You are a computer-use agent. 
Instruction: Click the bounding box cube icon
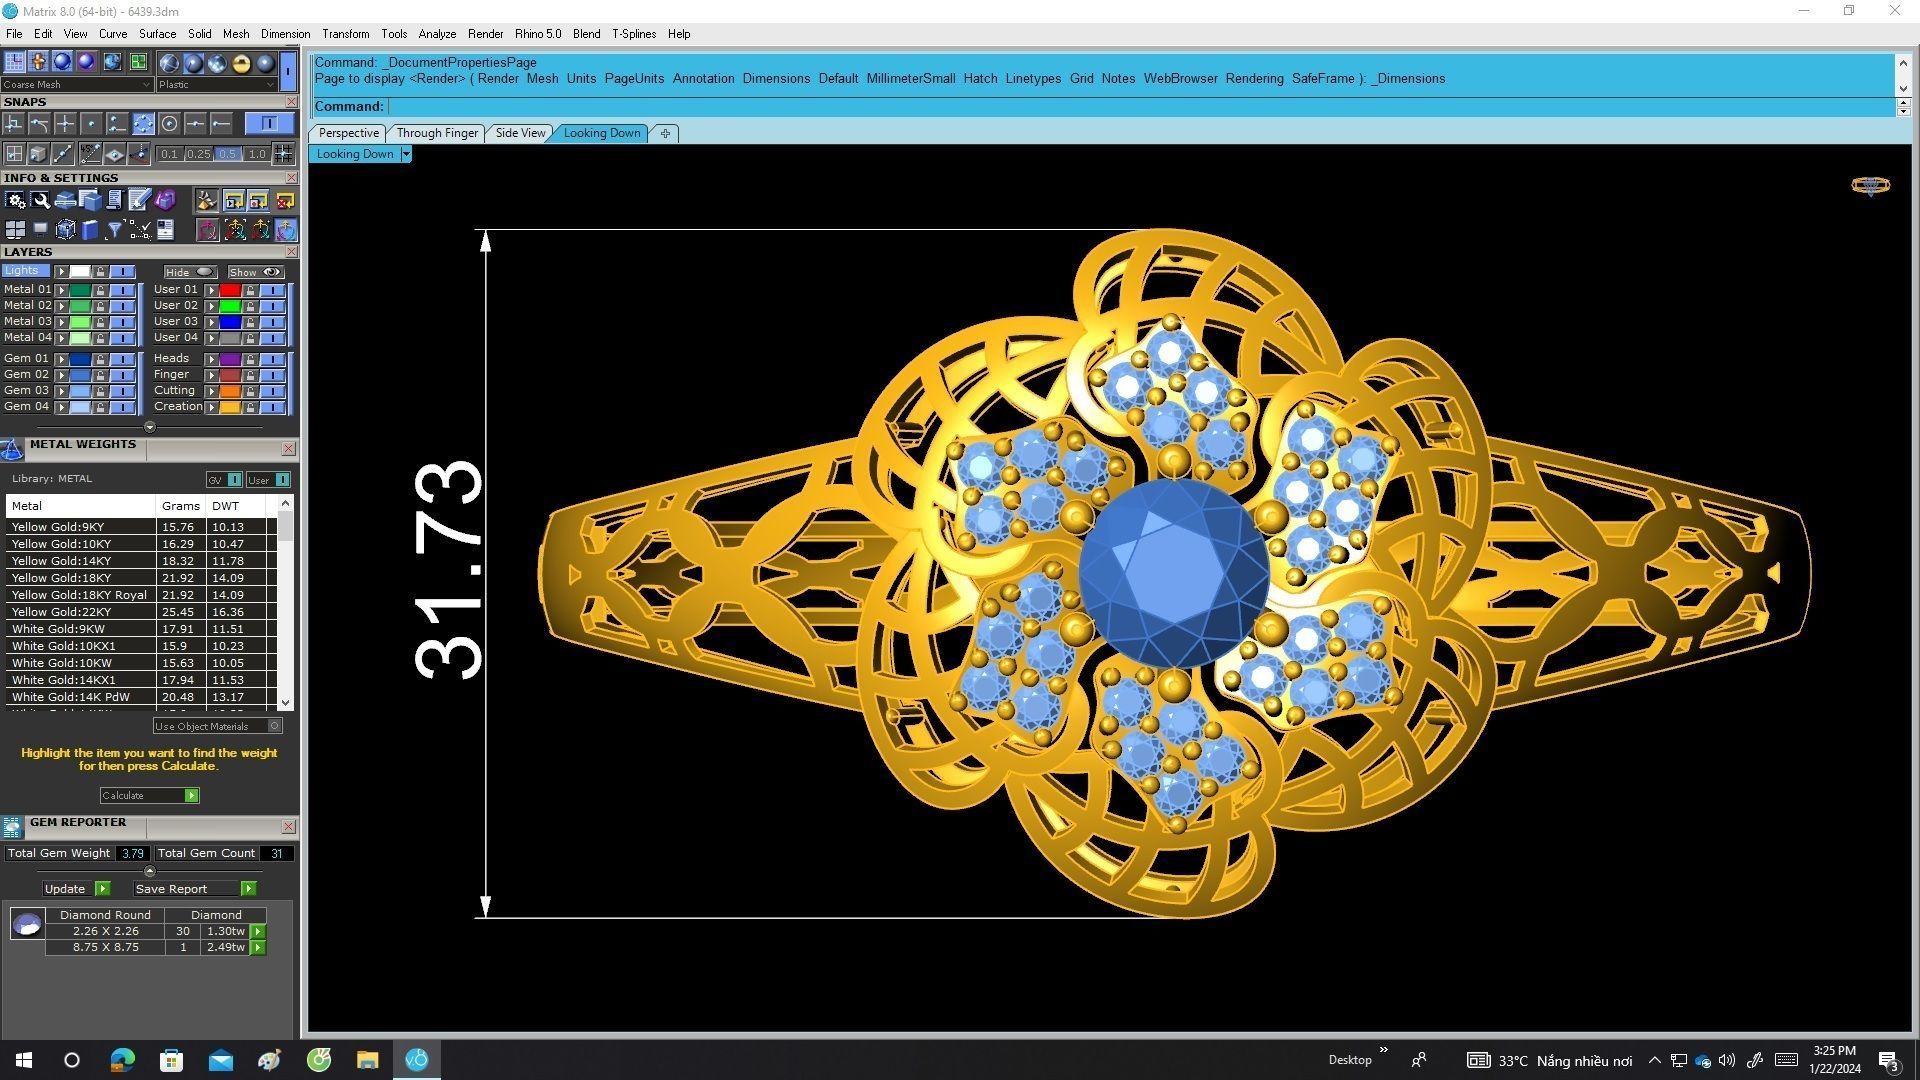[65, 230]
